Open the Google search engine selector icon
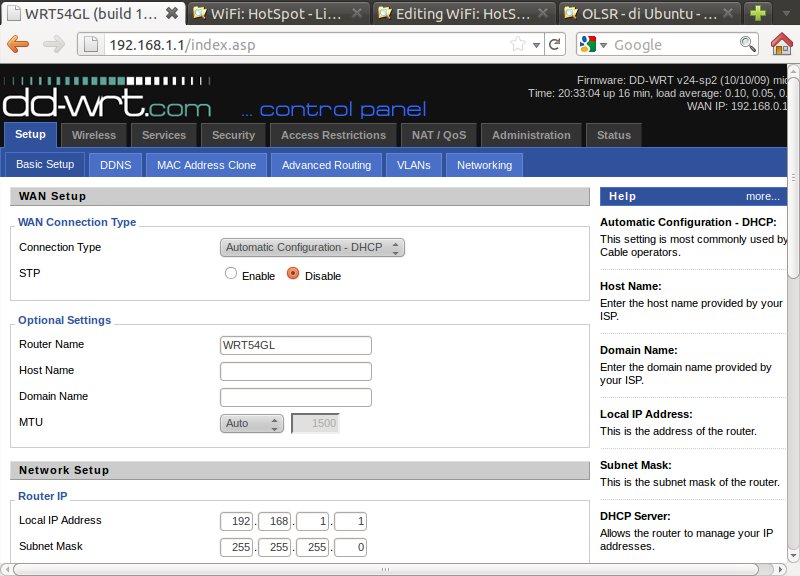 pyautogui.click(x=588, y=44)
